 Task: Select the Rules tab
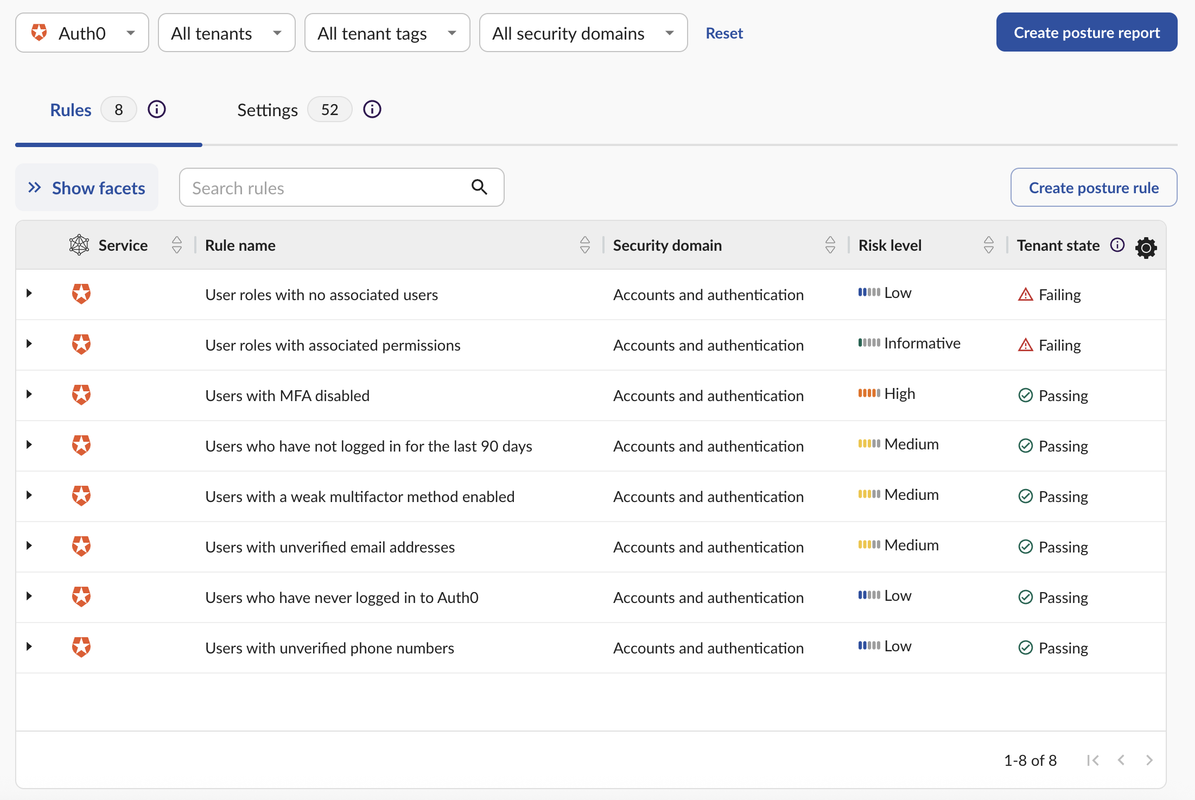coord(71,110)
